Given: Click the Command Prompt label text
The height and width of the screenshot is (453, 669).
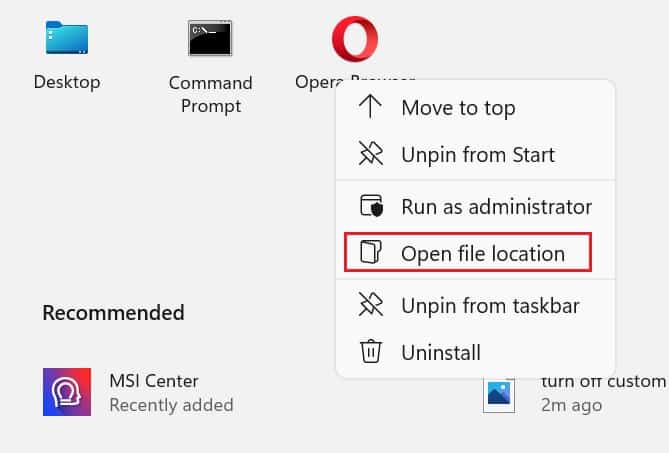Looking at the screenshot, I should 211,94.
